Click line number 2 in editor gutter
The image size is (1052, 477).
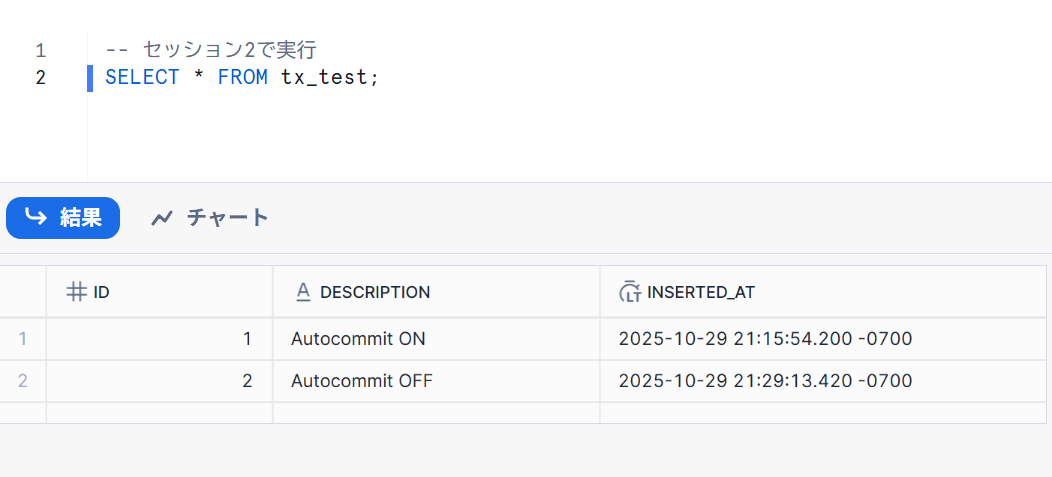pos(40,77)
